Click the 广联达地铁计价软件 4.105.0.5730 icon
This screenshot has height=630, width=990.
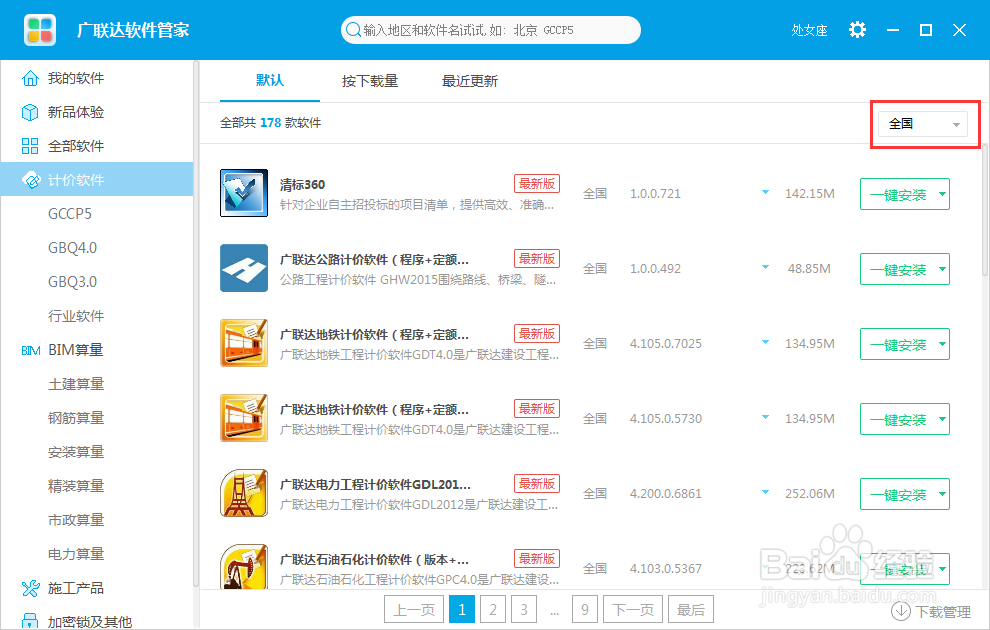(x=244, y=418)
